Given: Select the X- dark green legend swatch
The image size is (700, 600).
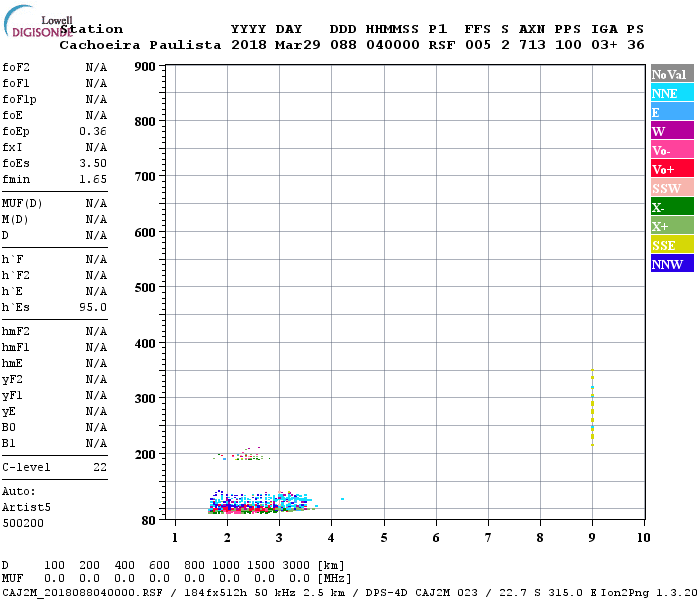Looking at the screenshot, I should [672, 206].
